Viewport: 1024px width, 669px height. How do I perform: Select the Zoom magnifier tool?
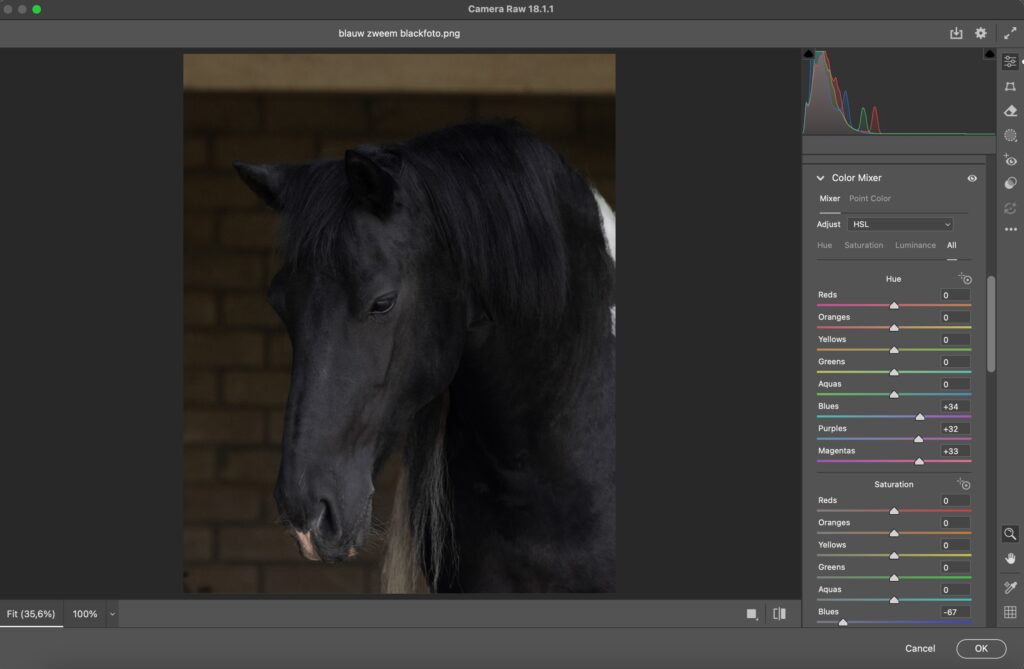coord(1010,534)
